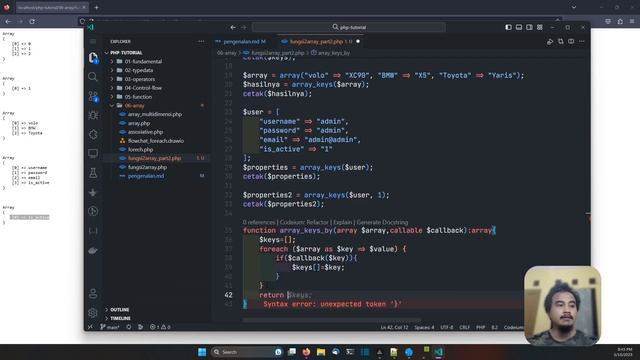The width and height of the screenshot is (640, 360).
Task: Open File Explorer from the taskbar
Action: click(321, 352)
